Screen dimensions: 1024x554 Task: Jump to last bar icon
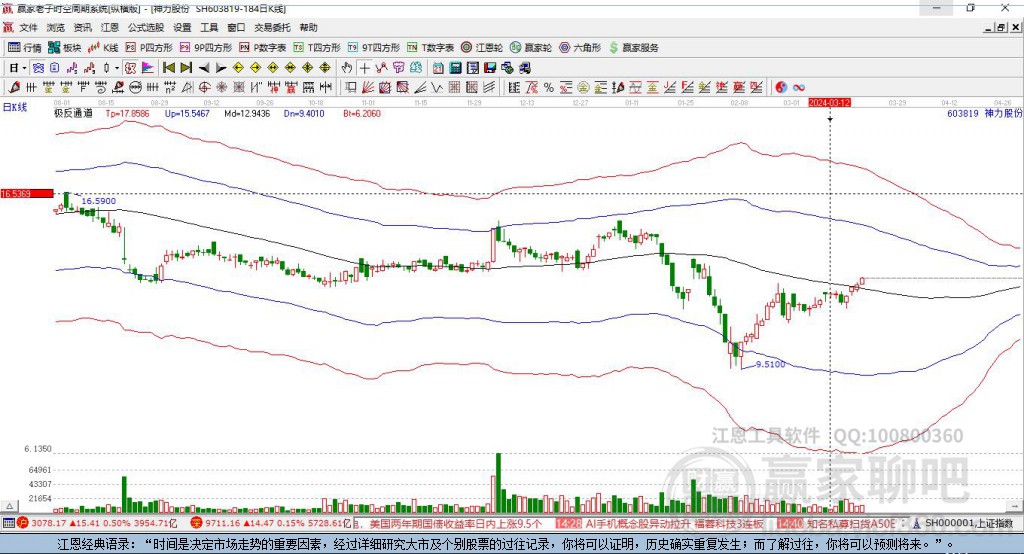pyautogui.click(x=186, y=68)
